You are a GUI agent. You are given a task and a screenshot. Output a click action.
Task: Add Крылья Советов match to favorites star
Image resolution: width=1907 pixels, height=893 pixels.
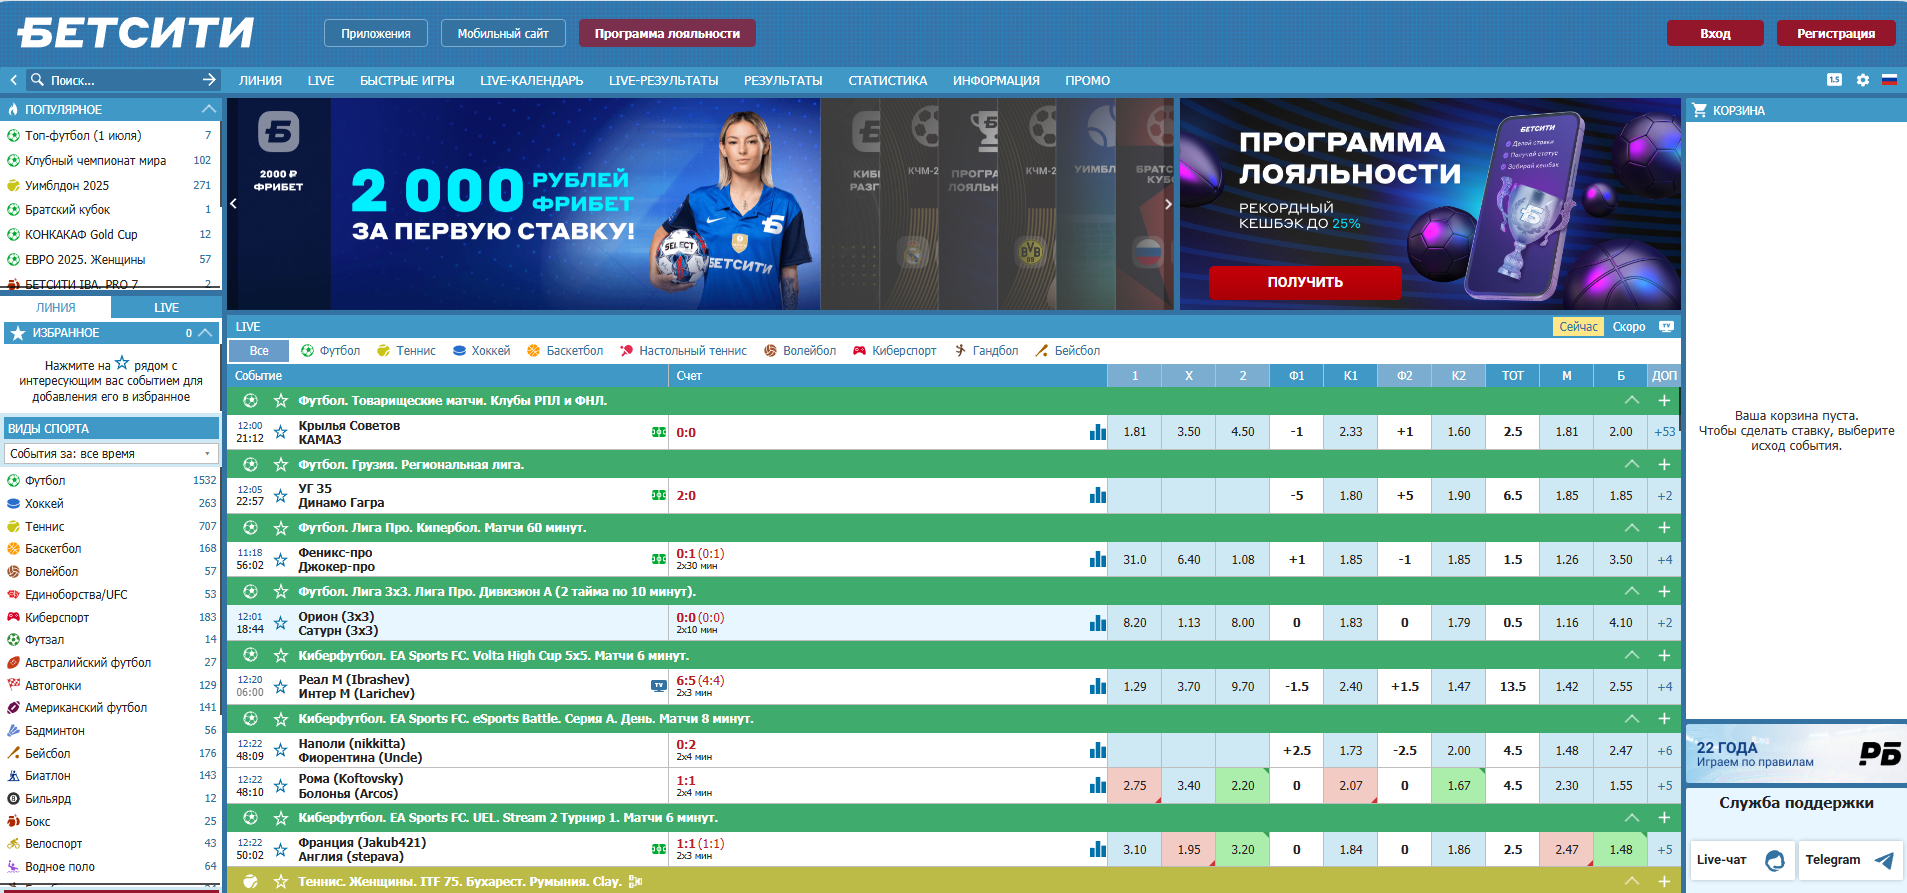[x=281, y=432]
